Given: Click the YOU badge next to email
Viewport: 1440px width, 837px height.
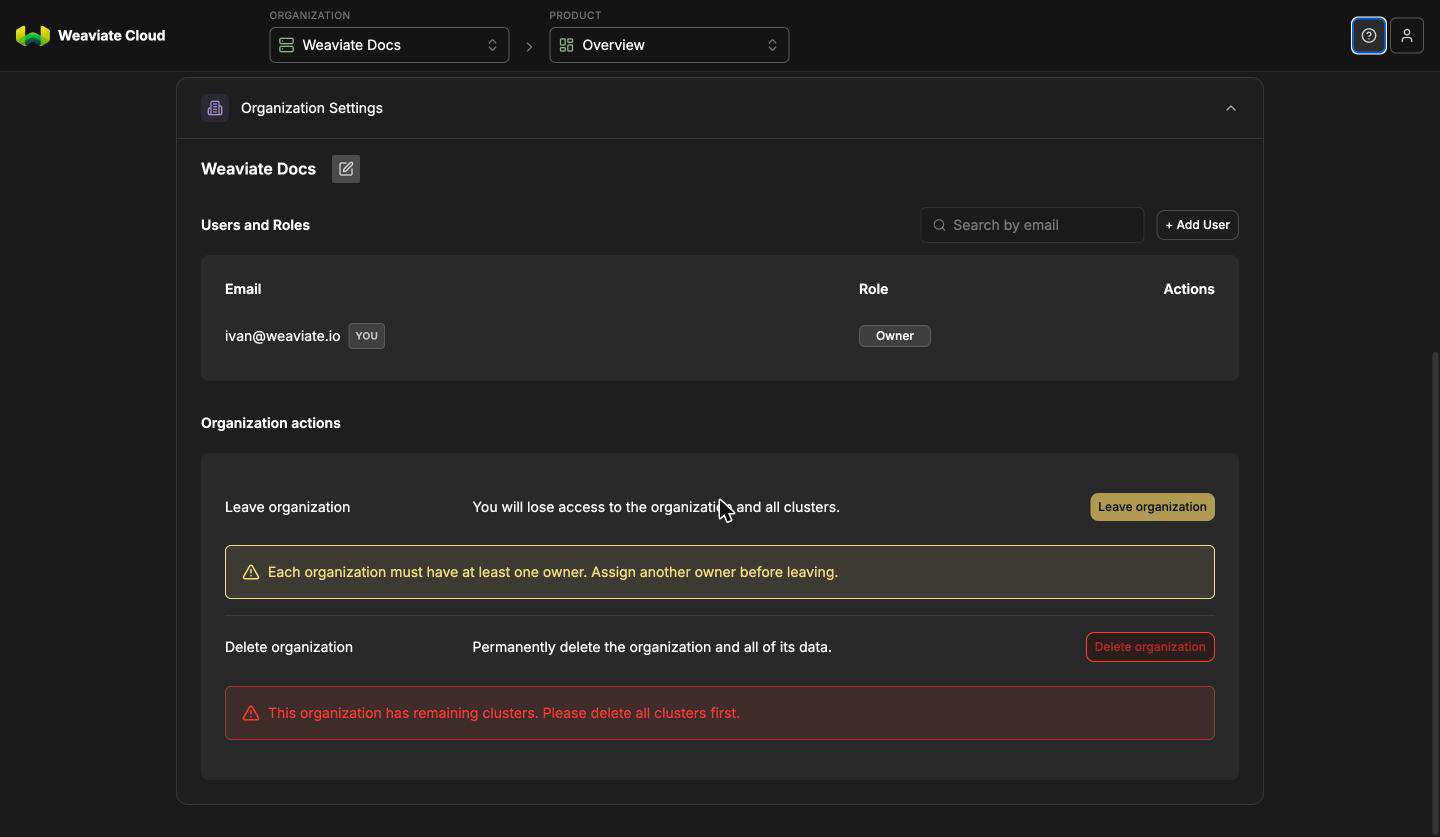Looking at the screenshot, I should point(367,336).
